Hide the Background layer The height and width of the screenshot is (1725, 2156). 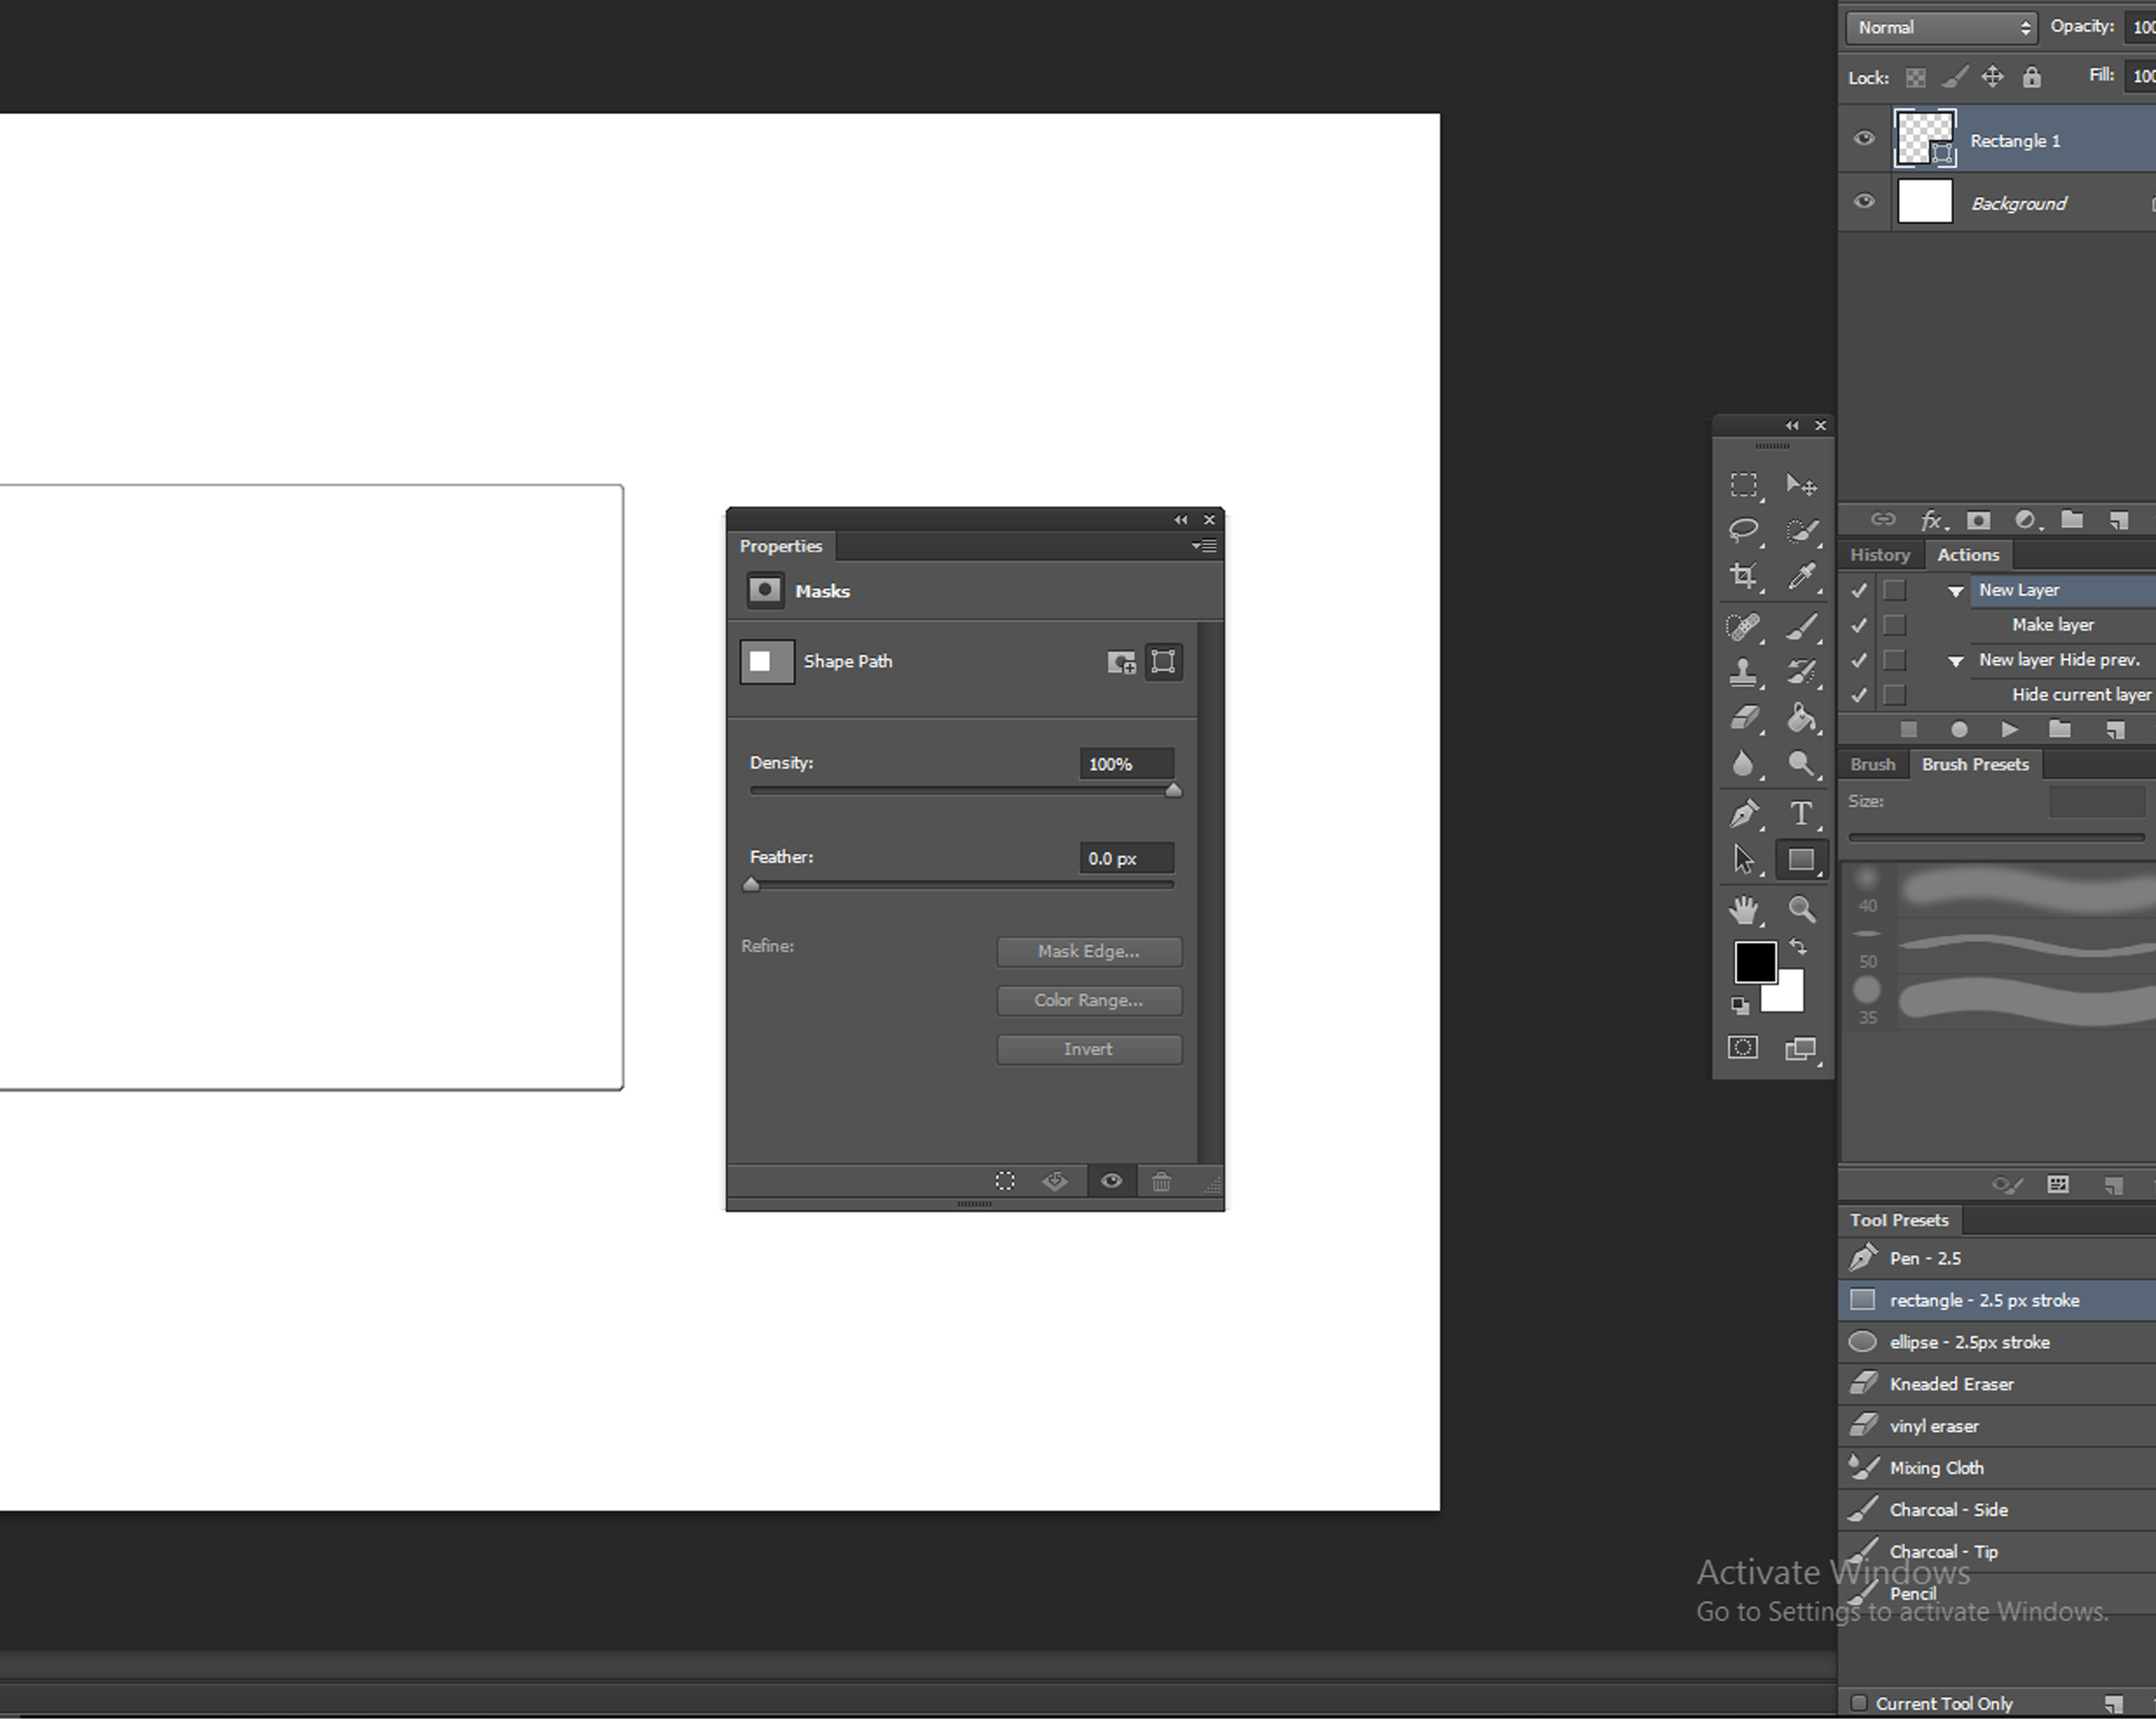[1864, 202]
